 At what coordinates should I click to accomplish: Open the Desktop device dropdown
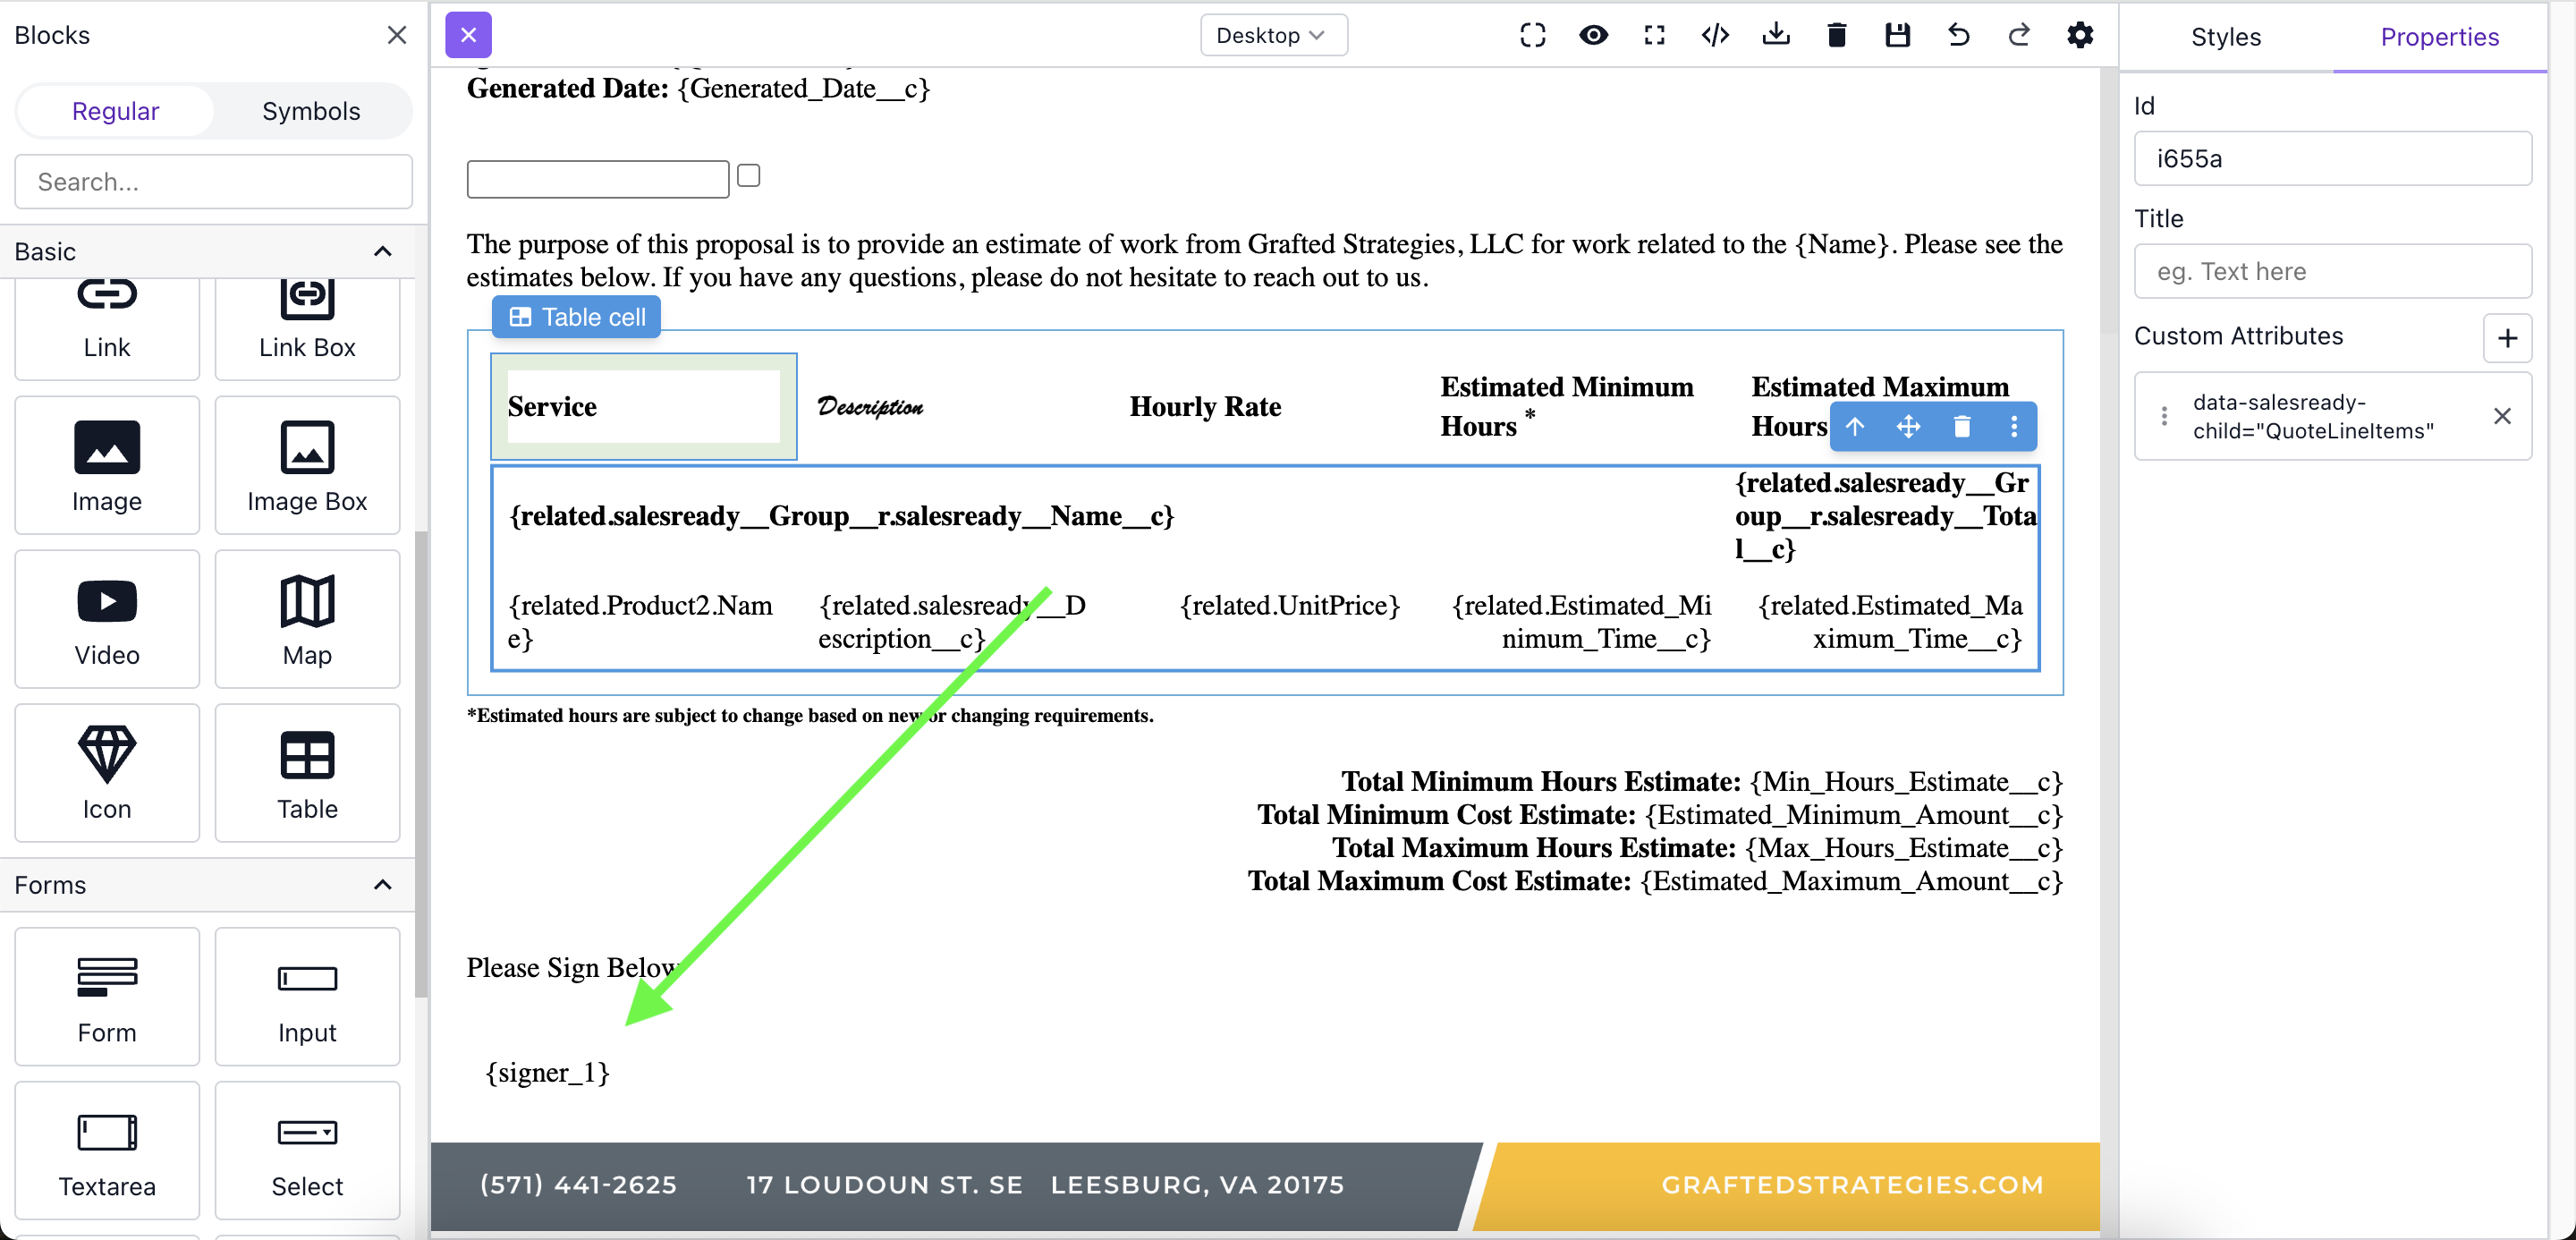[x=1272, y=36]
